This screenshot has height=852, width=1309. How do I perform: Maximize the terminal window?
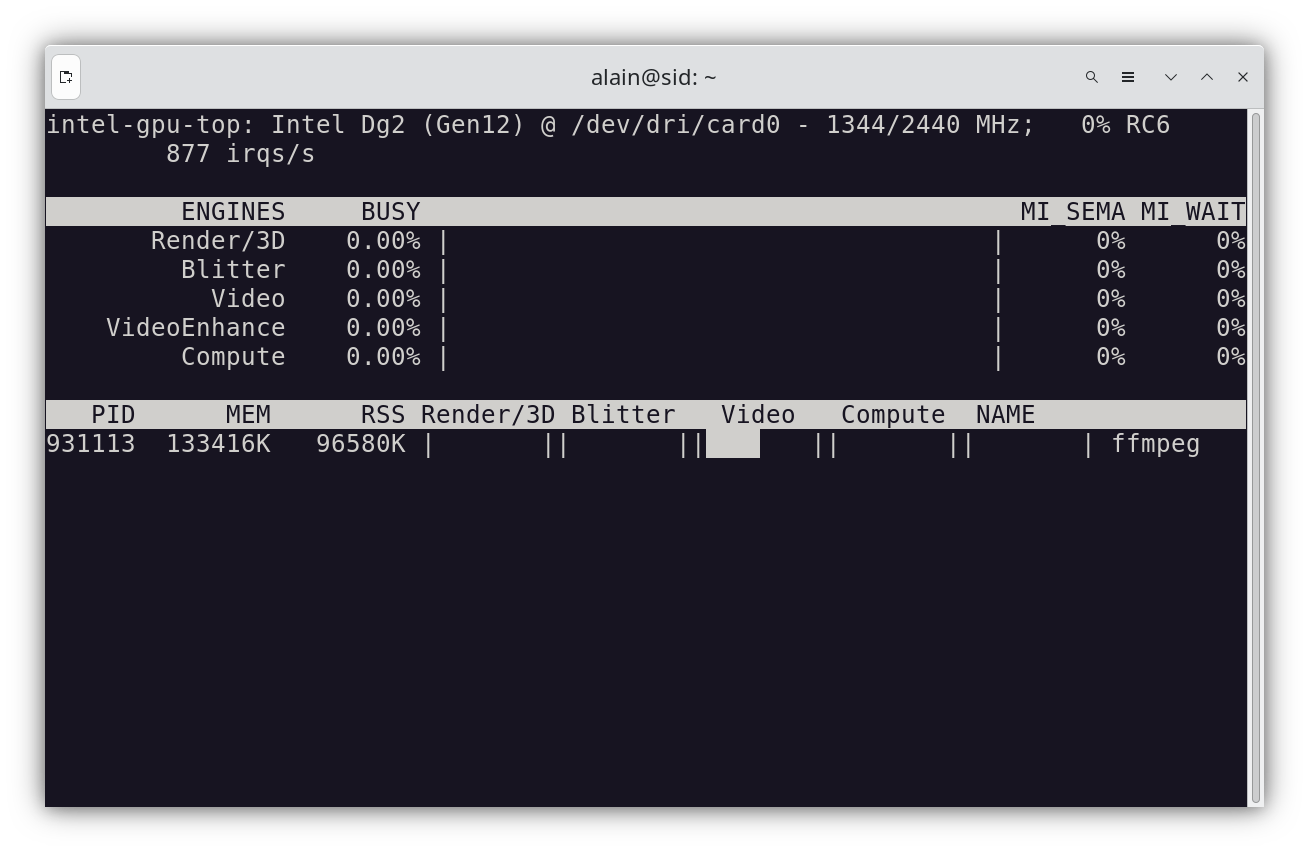(x=1207, y=77)
